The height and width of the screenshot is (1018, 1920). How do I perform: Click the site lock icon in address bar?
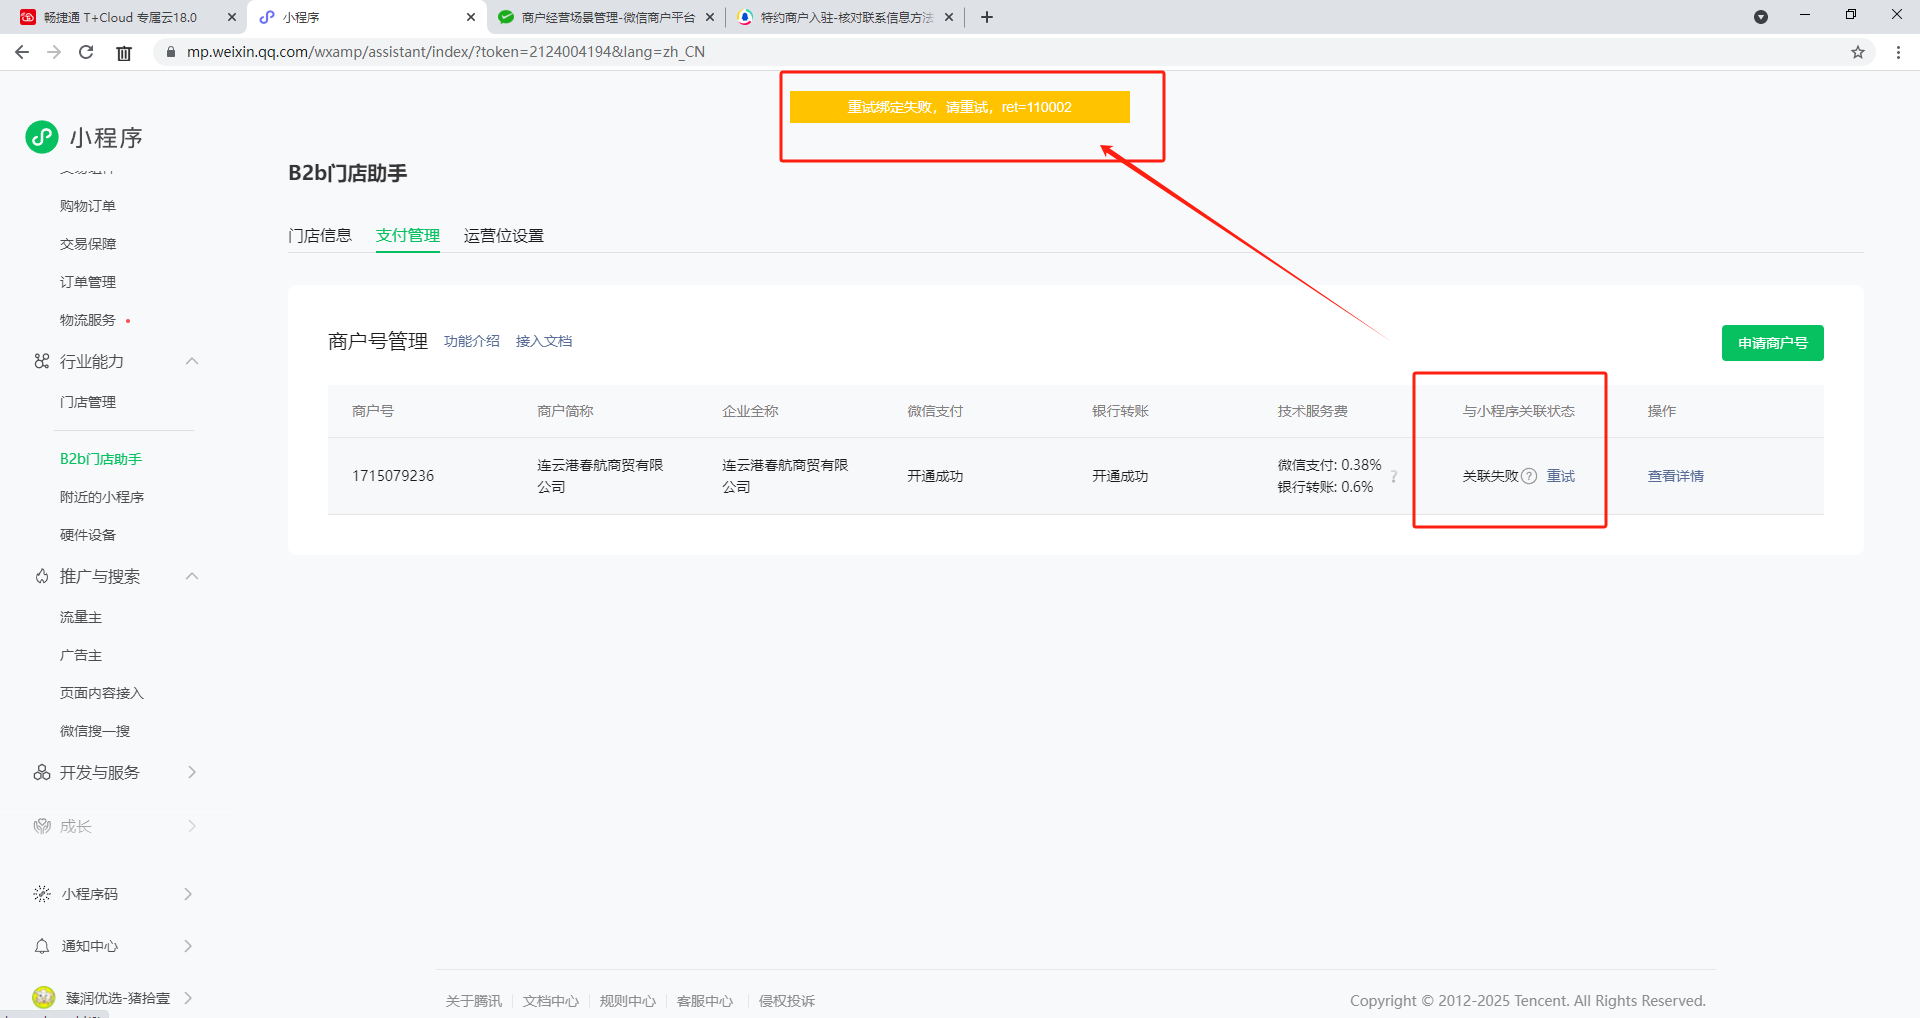click(171, 52)
